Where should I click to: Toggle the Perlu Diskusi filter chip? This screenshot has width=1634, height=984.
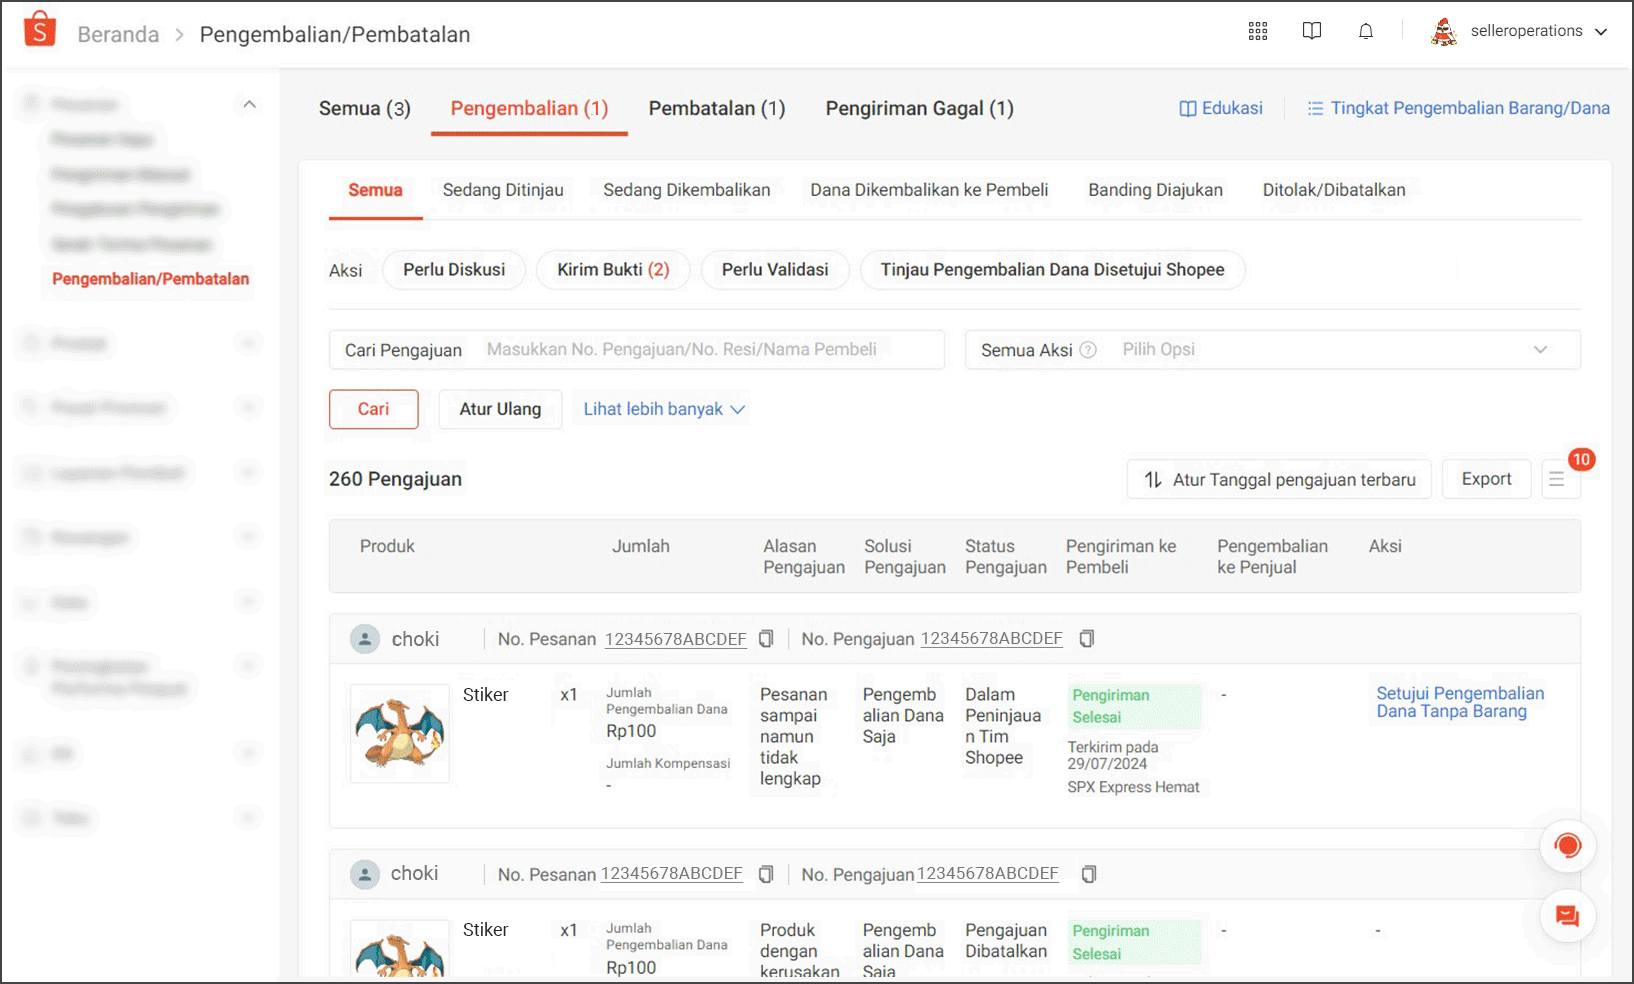coord(454,270)
